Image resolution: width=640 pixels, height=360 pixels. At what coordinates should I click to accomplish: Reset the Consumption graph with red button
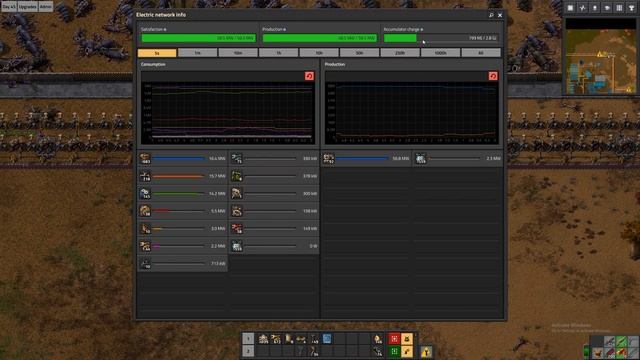pos(309,76)
